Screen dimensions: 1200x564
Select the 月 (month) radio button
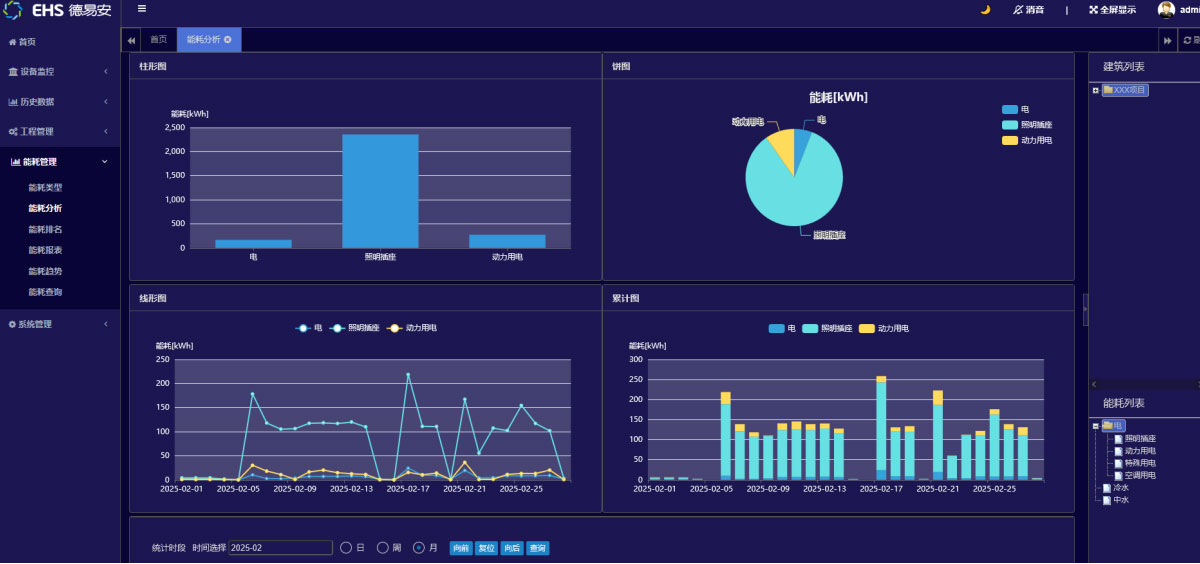tap(419, 548)
